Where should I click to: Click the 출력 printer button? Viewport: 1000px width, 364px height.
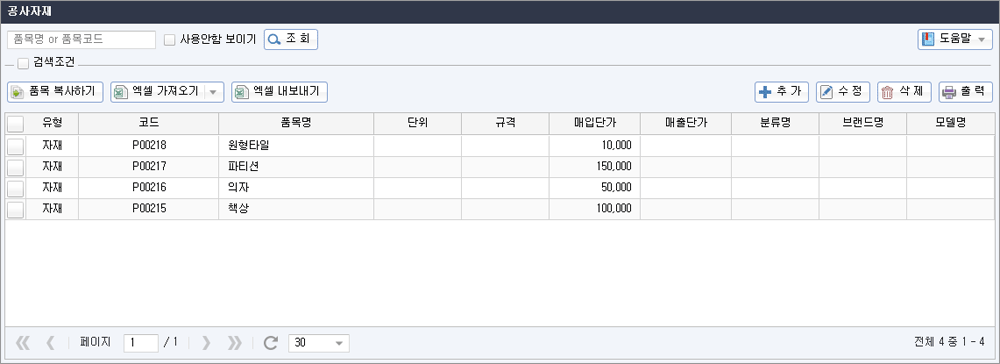click(966, 92)
